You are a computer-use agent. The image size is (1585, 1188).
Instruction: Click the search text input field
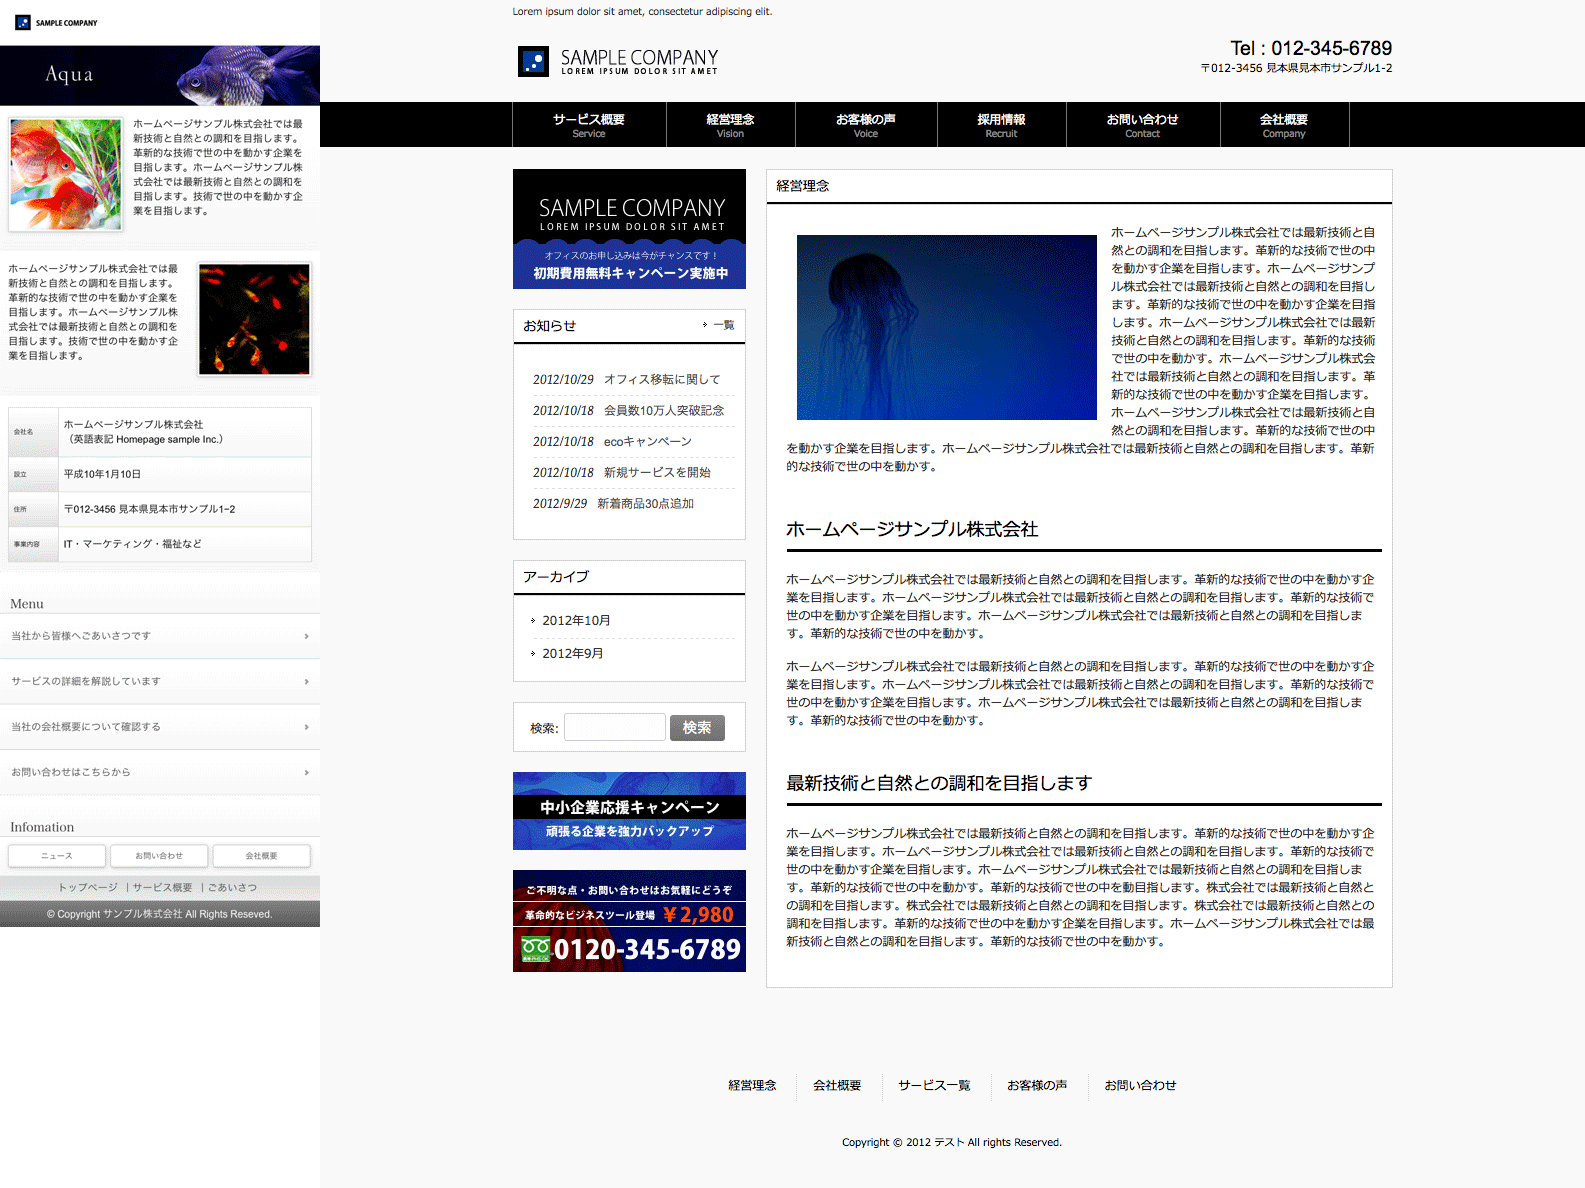(614, 727)
